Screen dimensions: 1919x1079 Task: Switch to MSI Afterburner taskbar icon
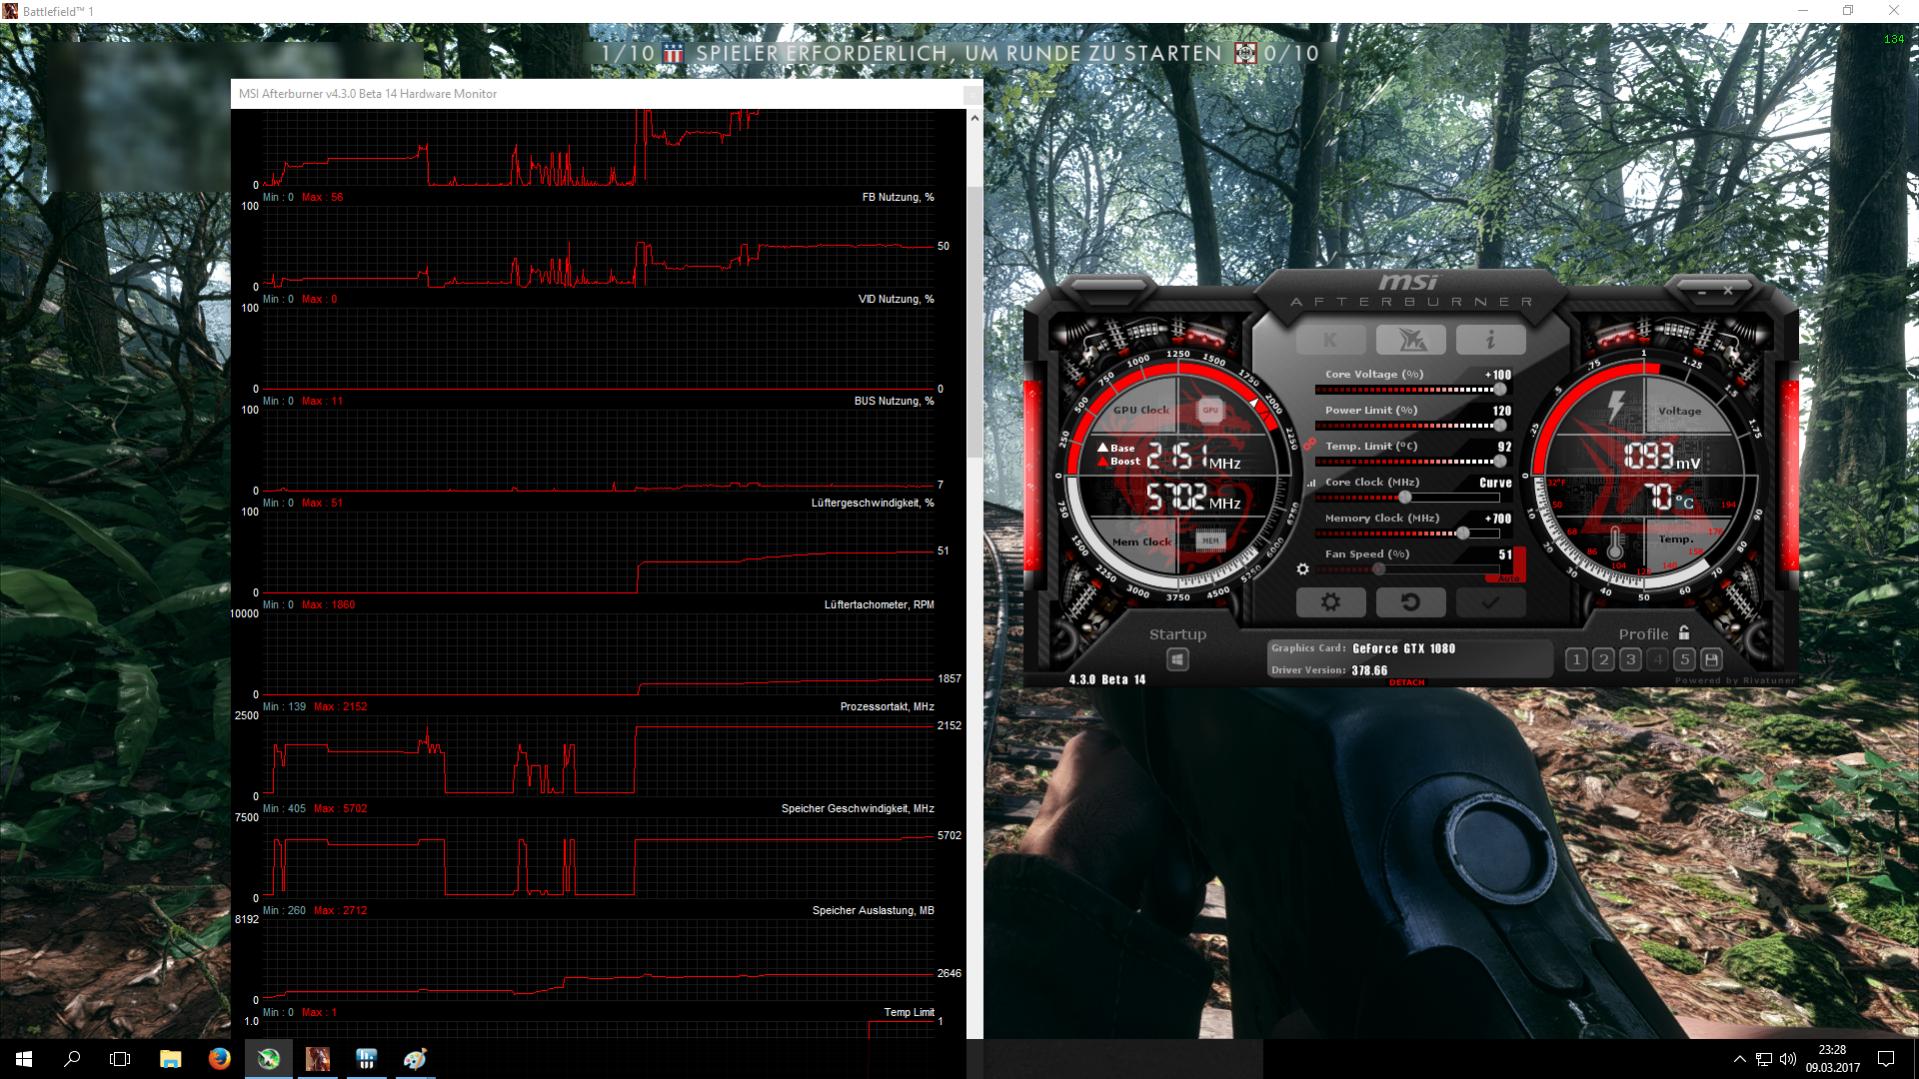(268, 1058)
